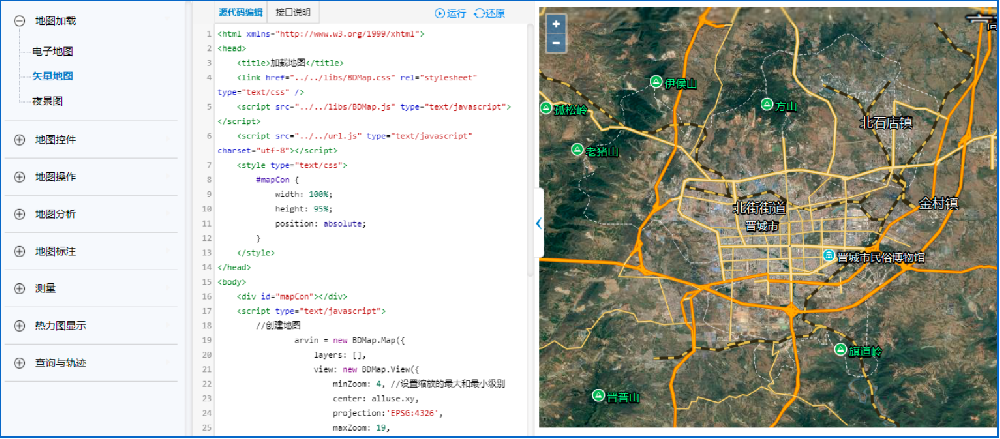Viewport: 1000px width, 439px height.
Task: Click code line 22 with minZoom
Action: pos(418,383)
